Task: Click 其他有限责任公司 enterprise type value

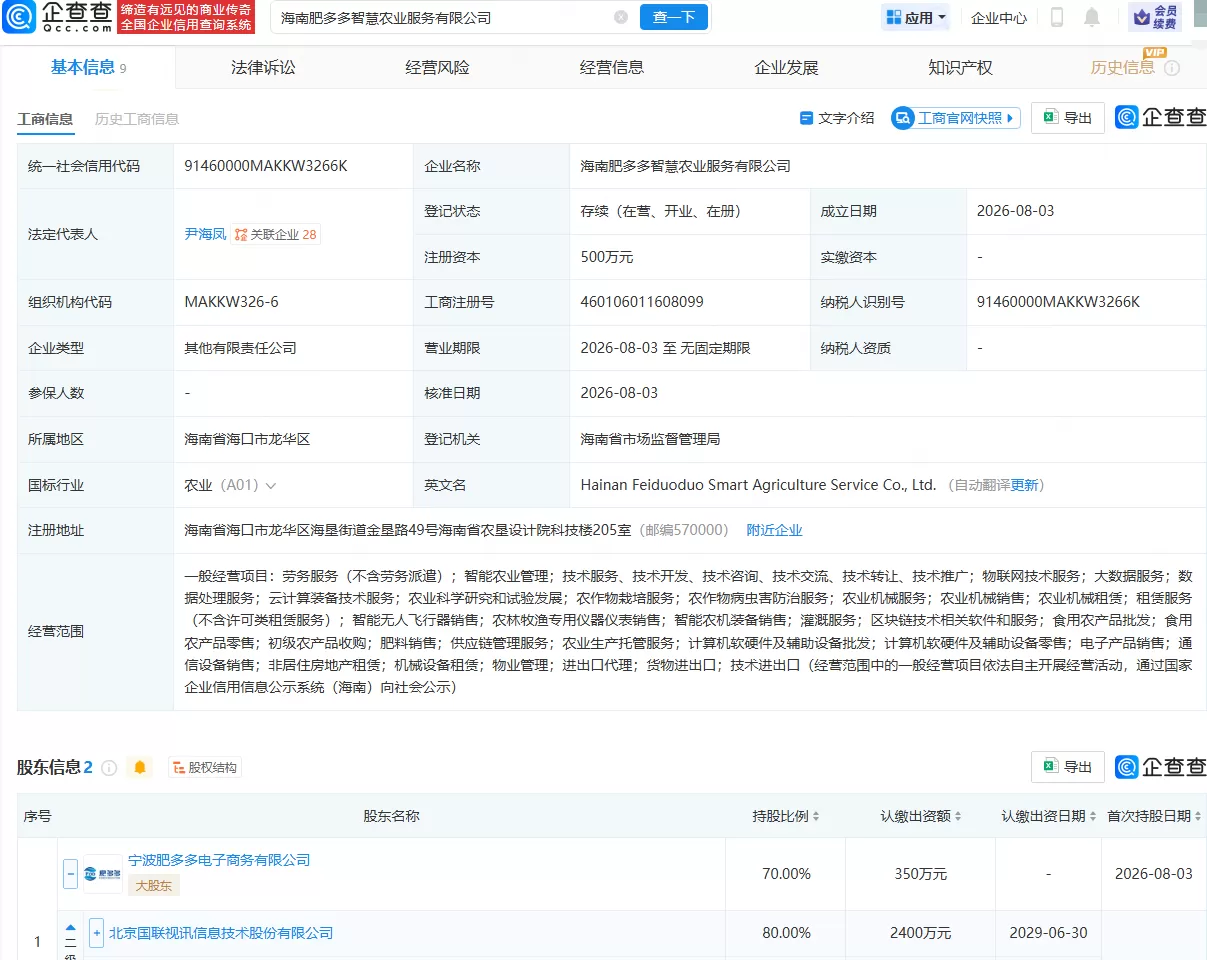Action: (240, 348)
